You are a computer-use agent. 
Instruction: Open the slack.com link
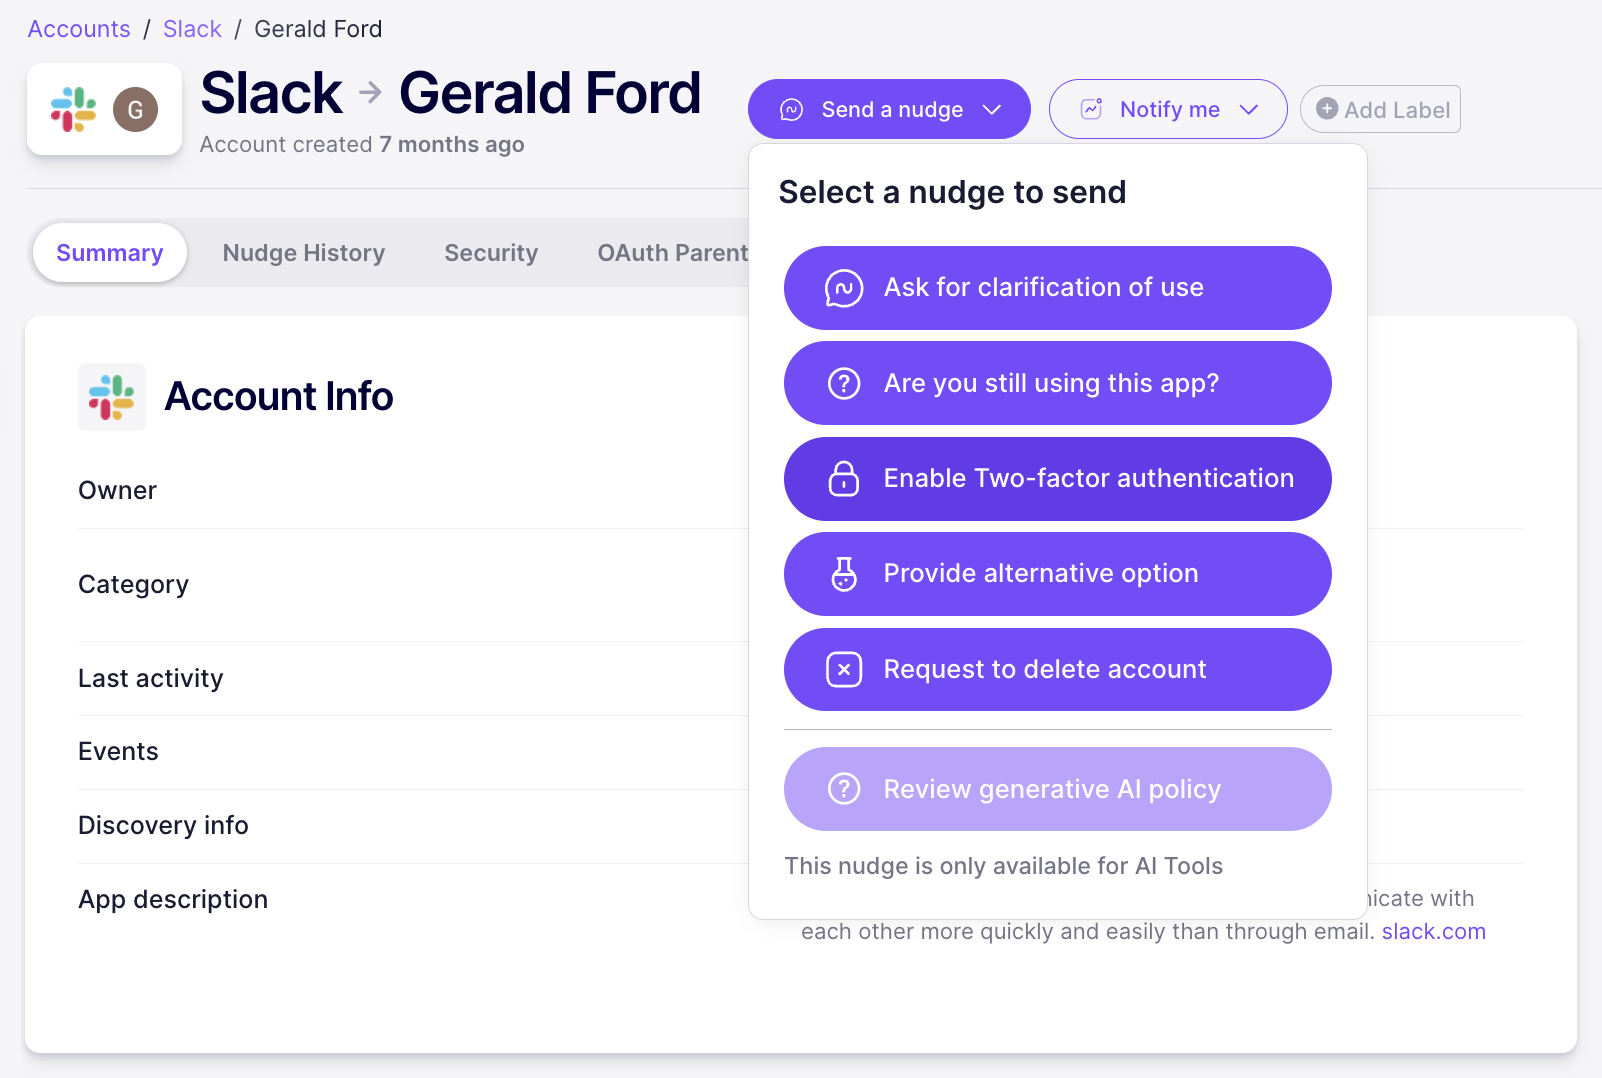(x=1433, y=932)
